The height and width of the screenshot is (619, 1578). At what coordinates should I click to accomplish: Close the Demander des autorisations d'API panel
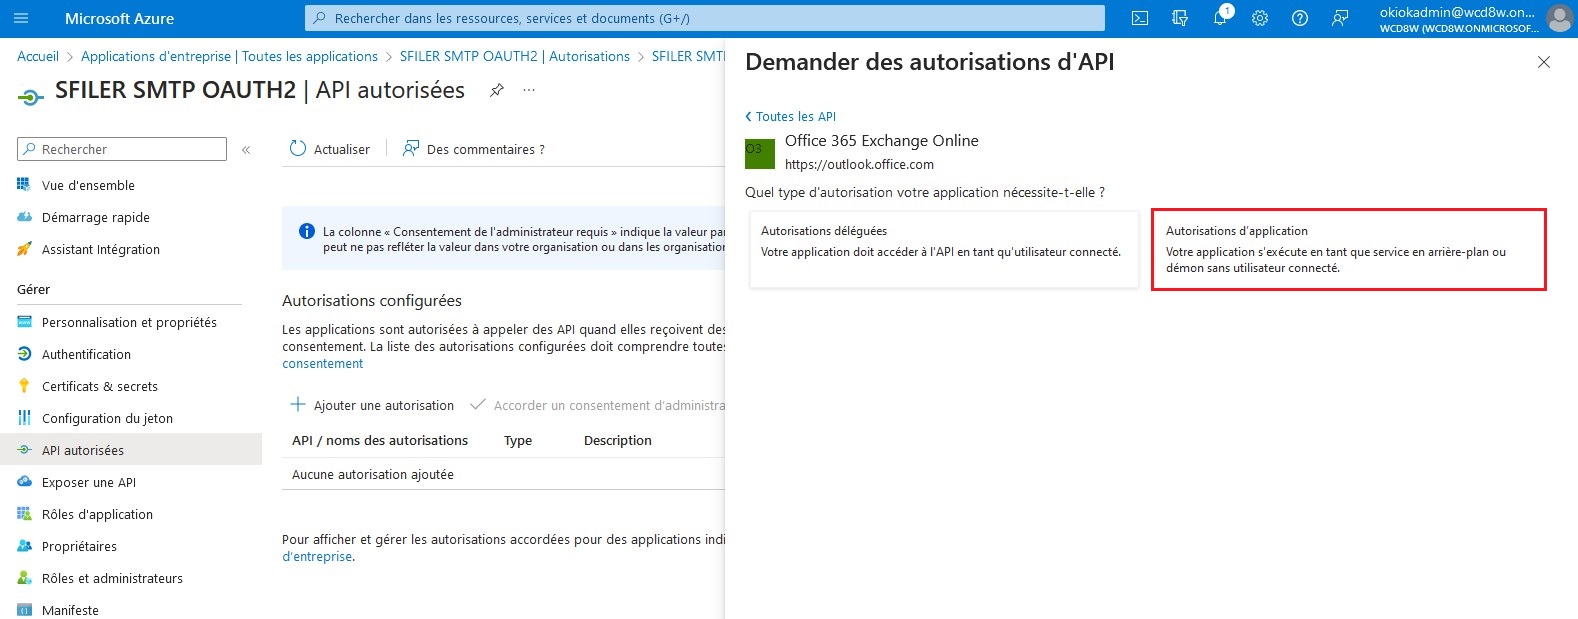[x=1544, y=62]
